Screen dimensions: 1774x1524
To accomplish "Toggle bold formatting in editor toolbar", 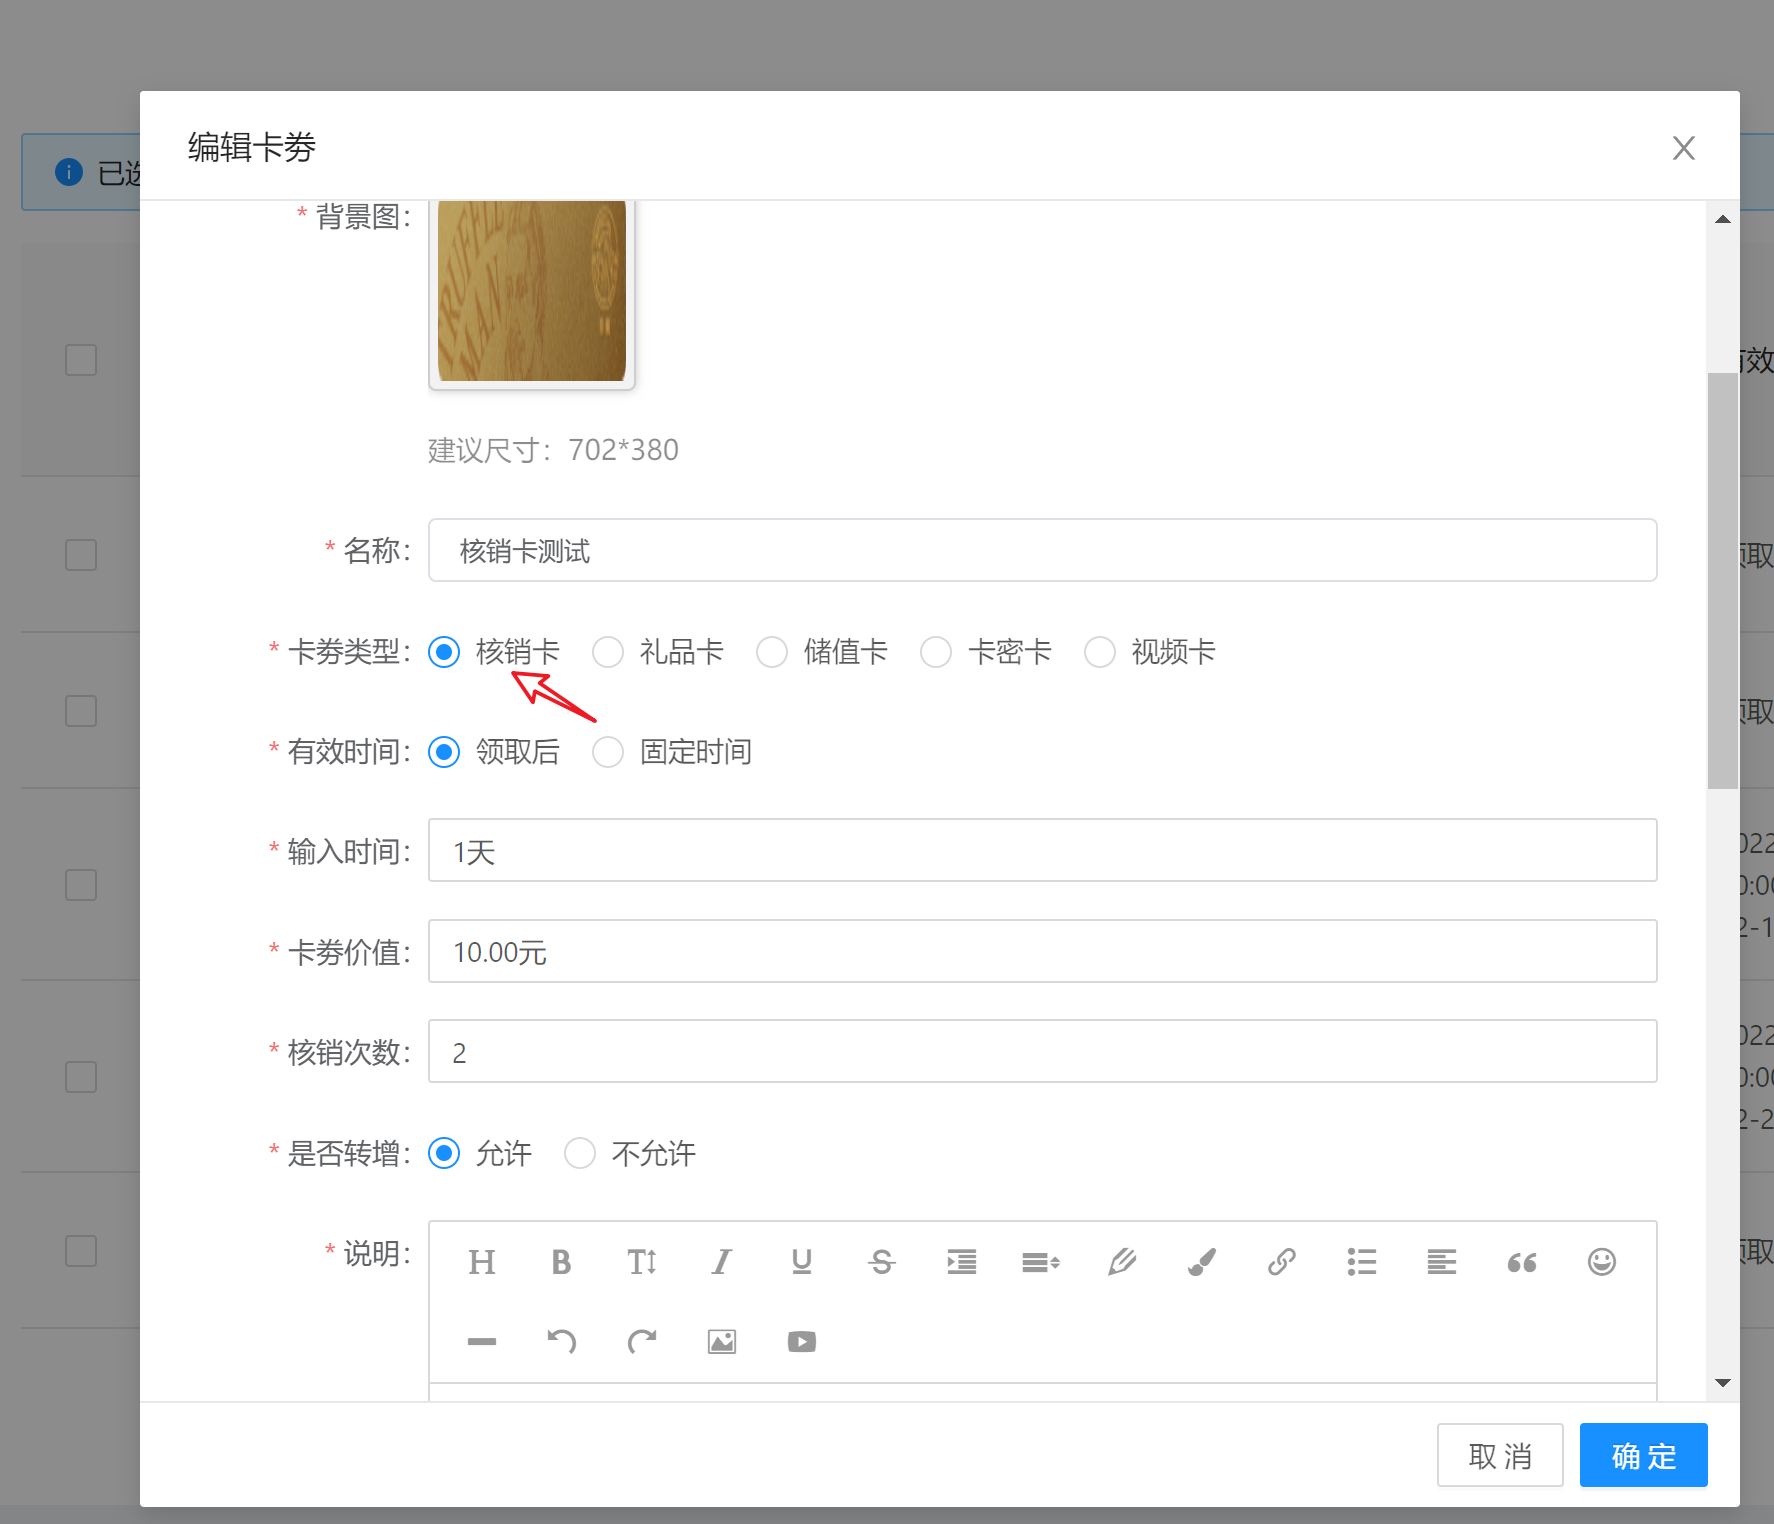I will [x=561, y=1262].
